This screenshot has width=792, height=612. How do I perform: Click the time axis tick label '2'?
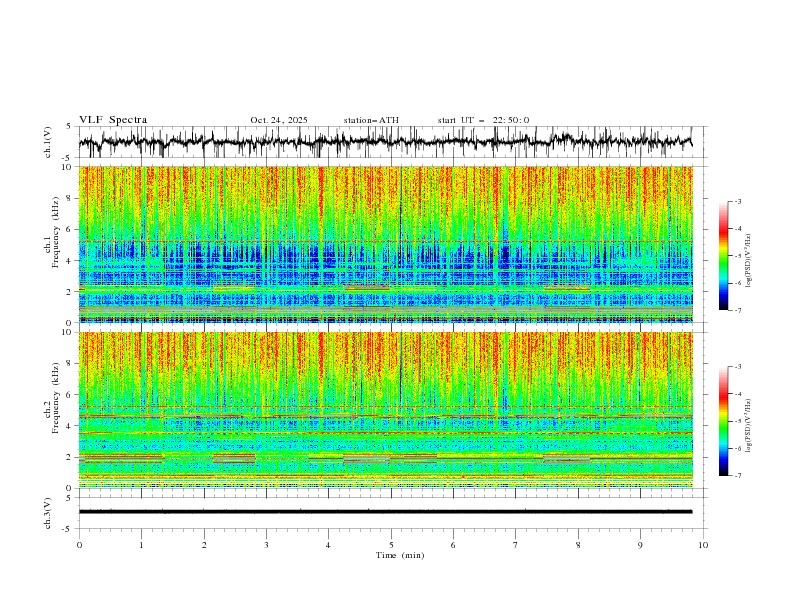click(204, 545)
